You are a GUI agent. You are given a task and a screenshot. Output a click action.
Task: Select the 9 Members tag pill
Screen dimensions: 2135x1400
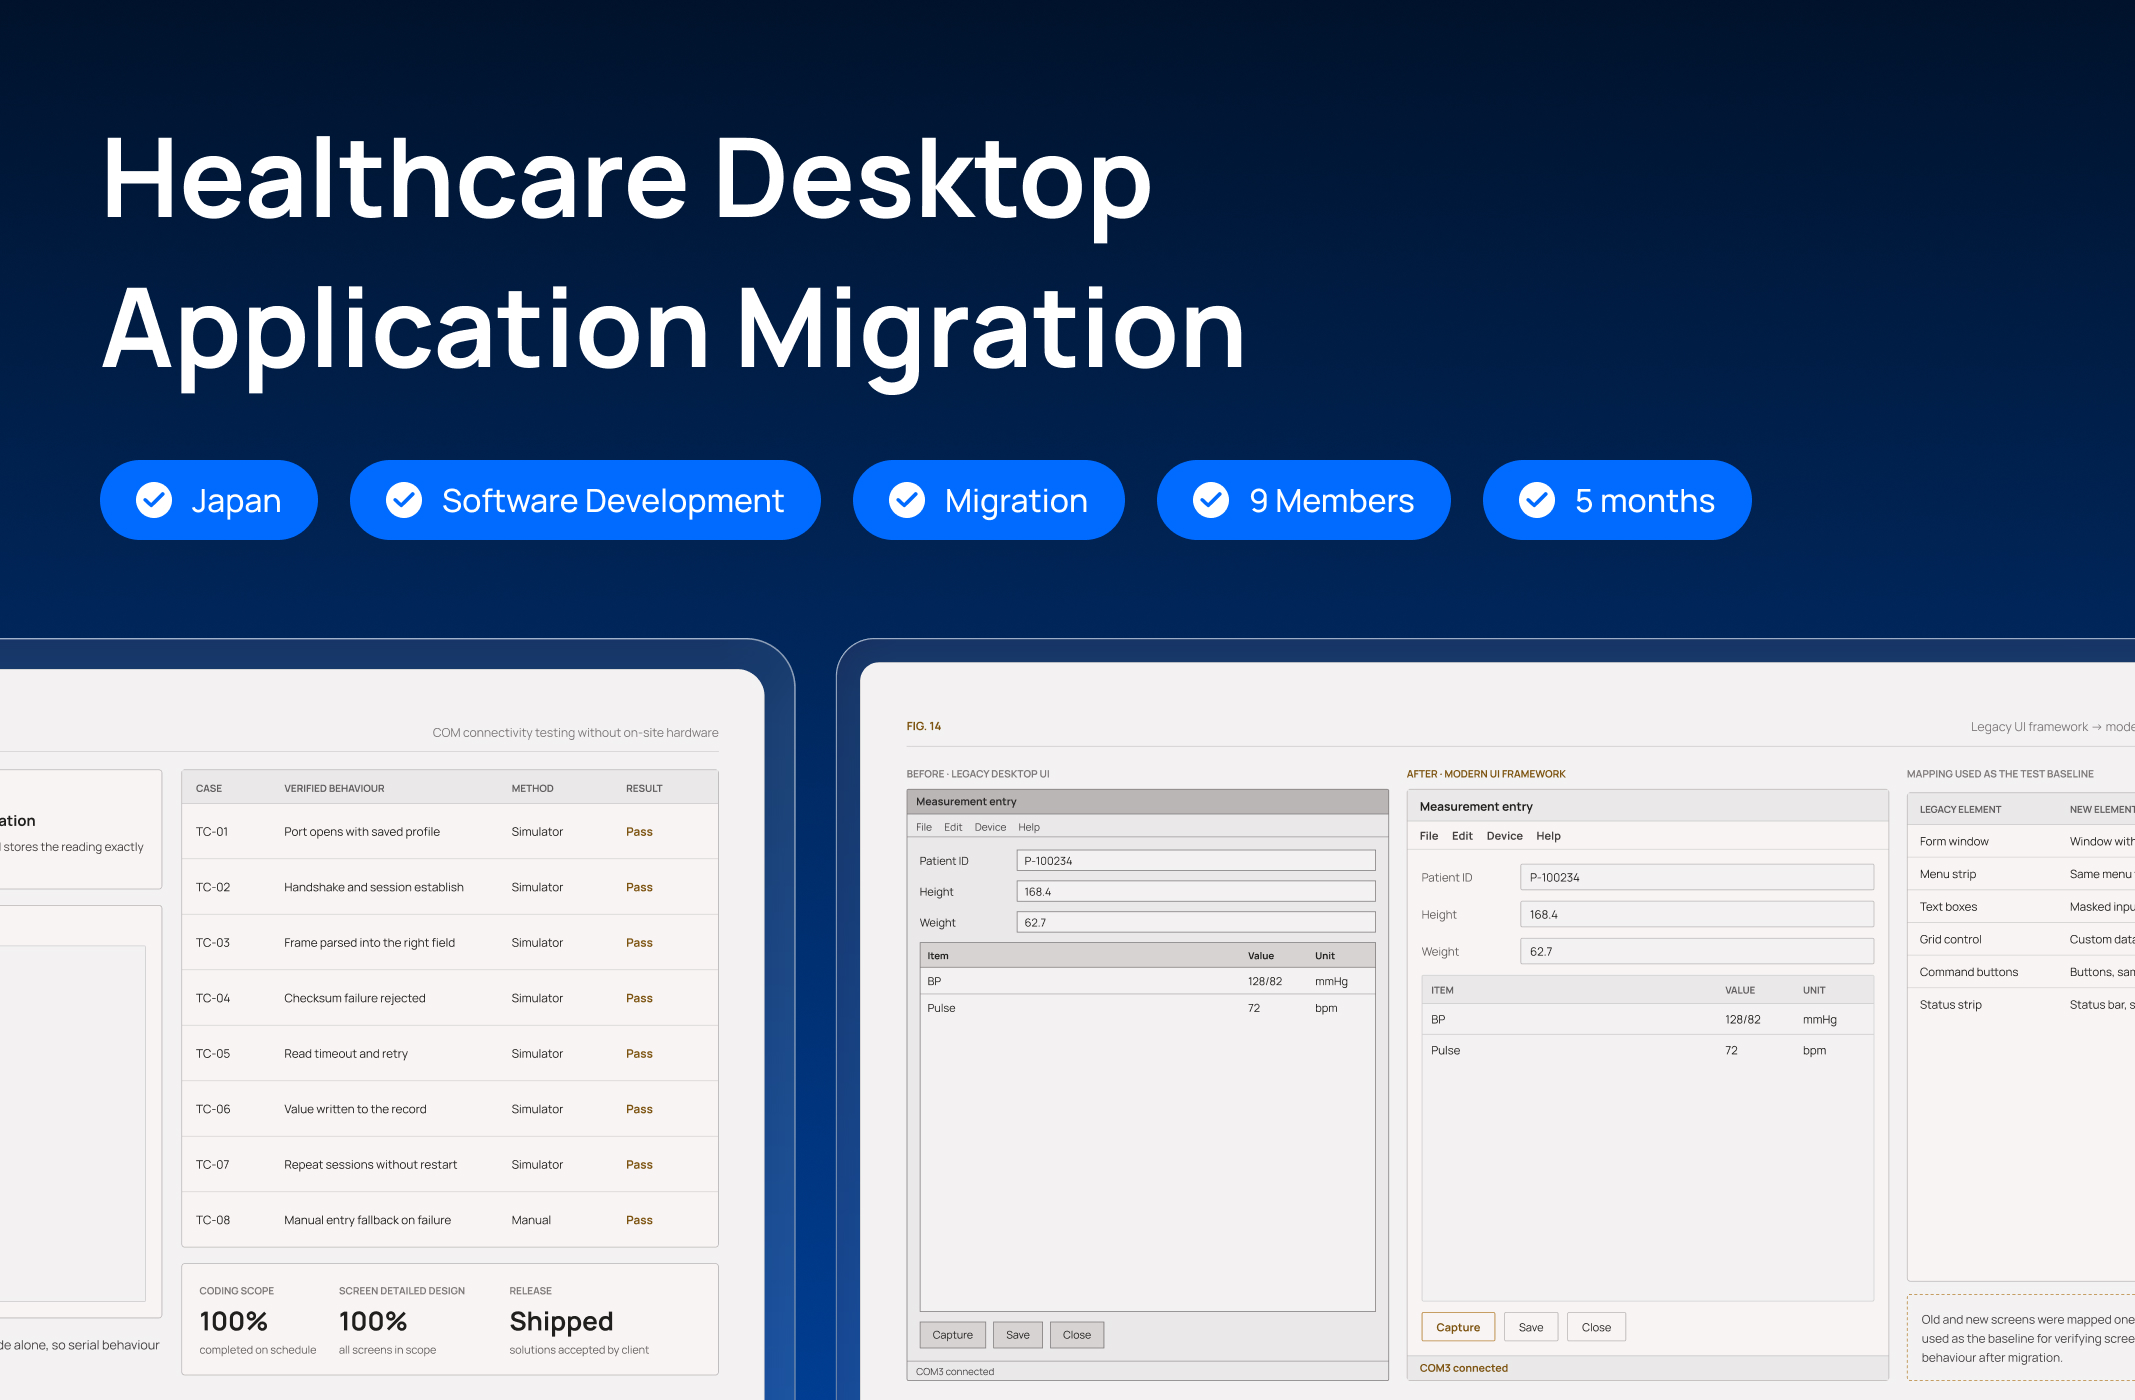click(x=1304, y=500)
